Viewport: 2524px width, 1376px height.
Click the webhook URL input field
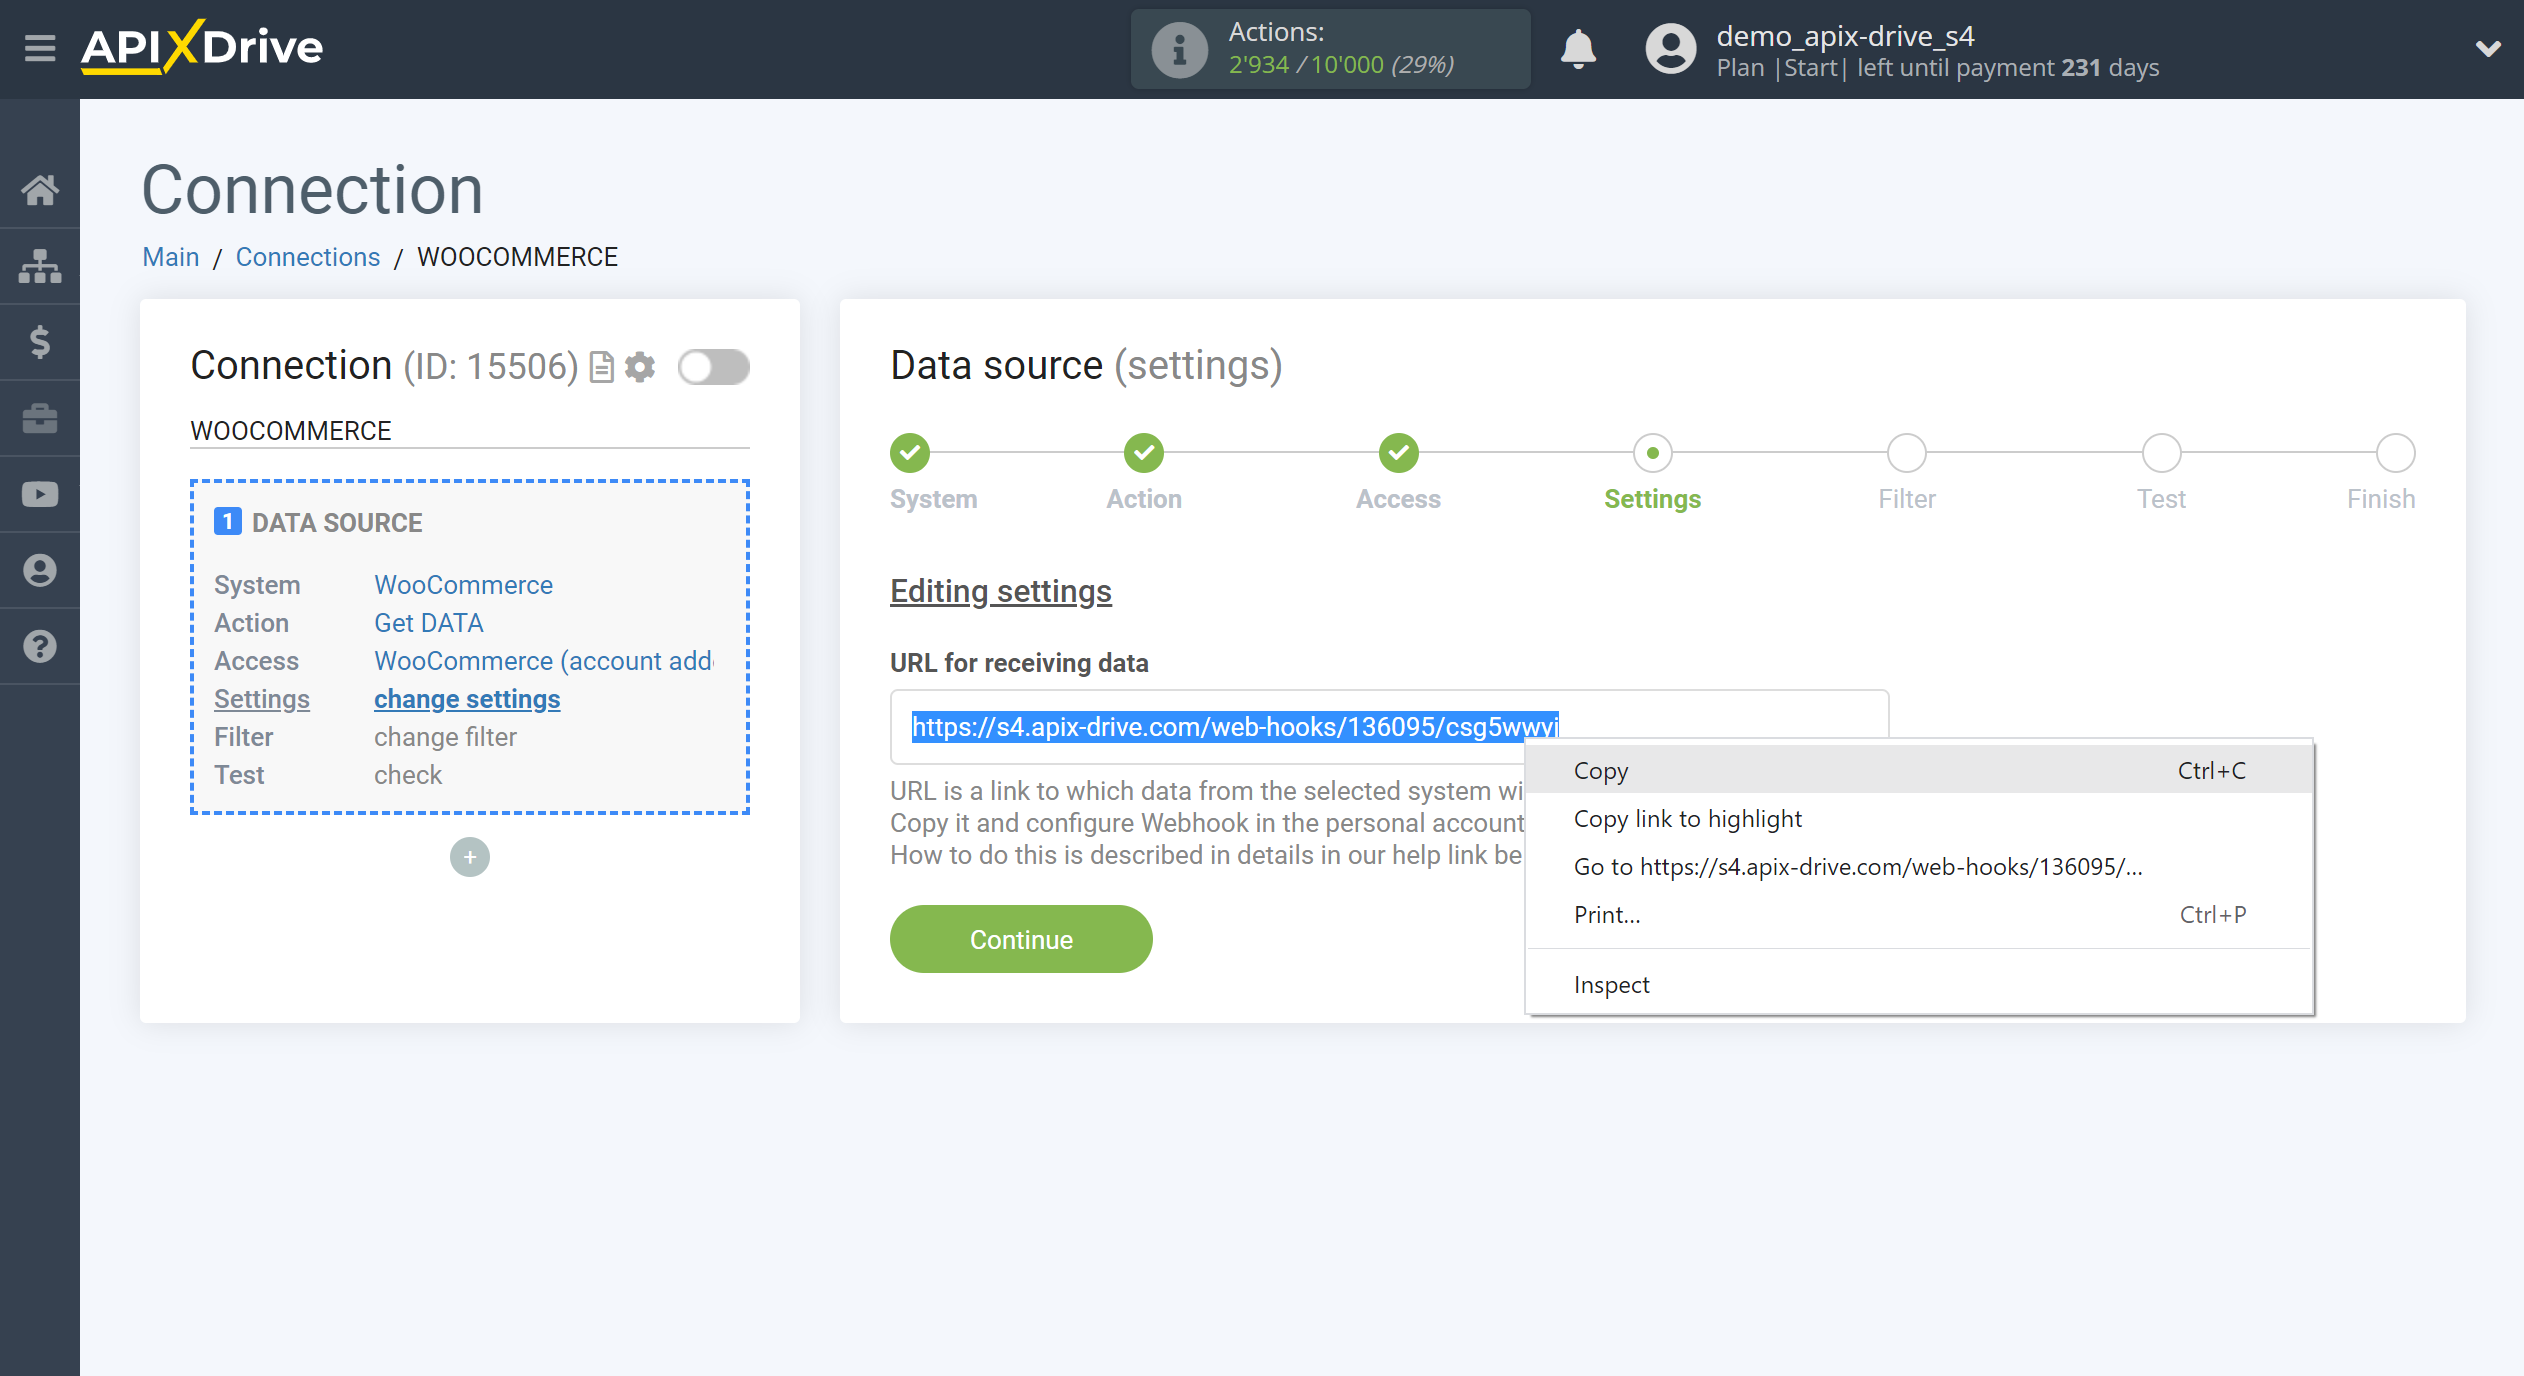1389,726
